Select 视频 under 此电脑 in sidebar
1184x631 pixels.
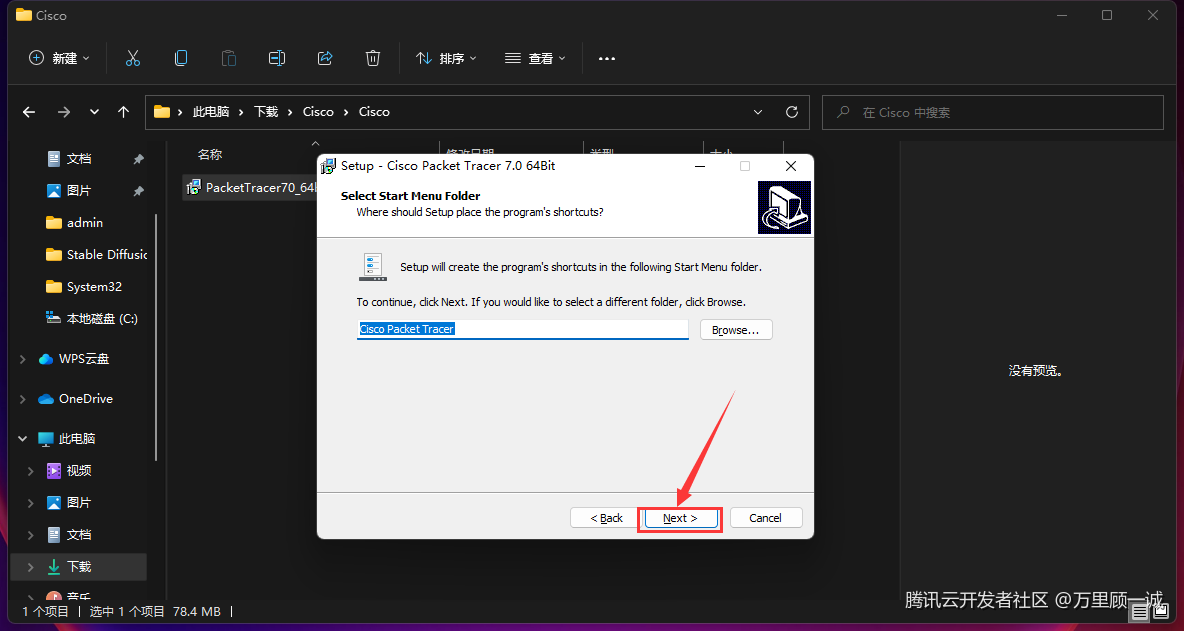(x=79, y=470)
